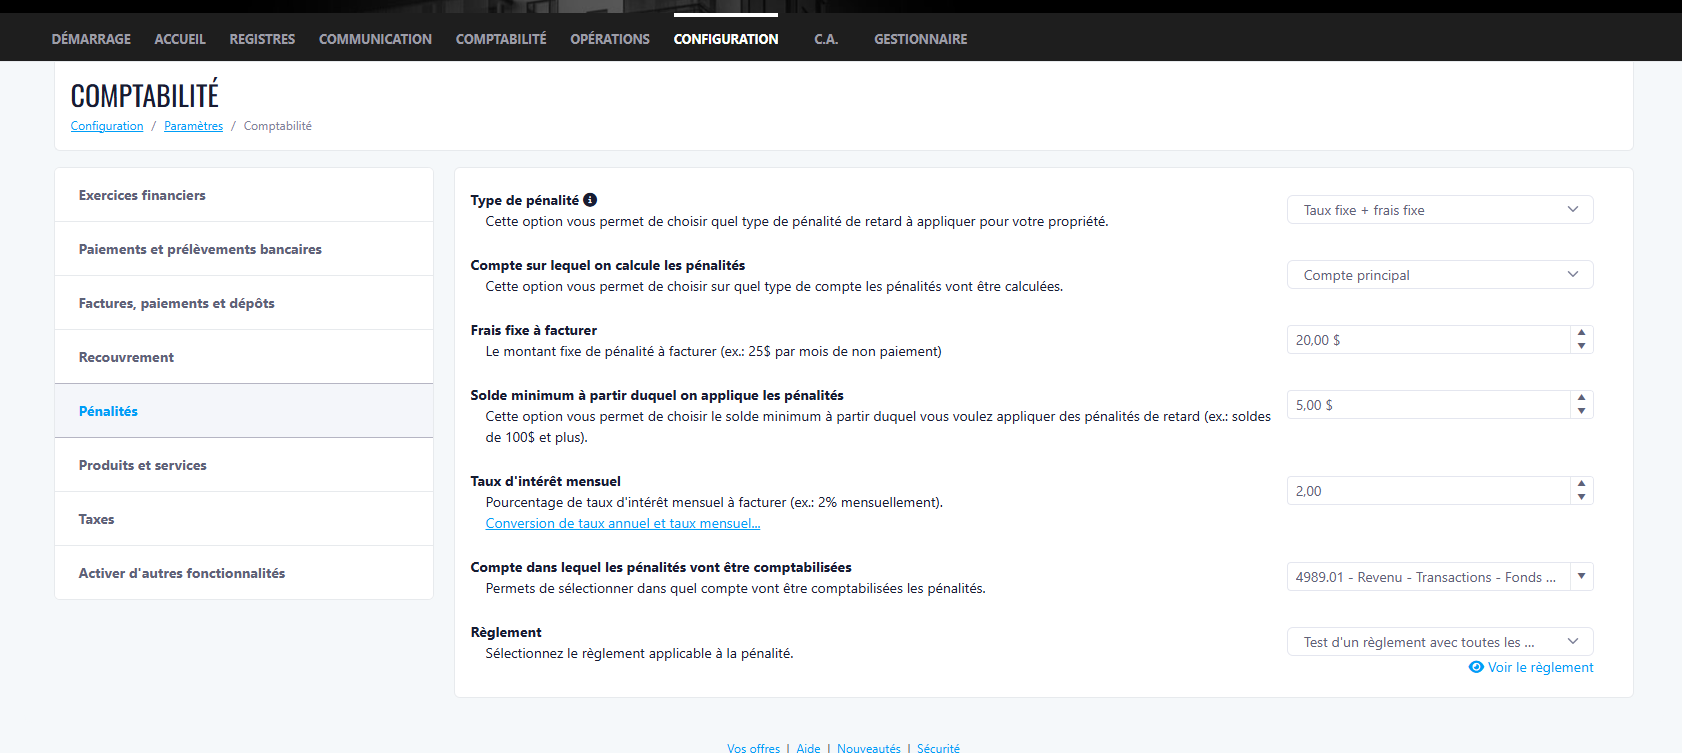Decrease the Frais fixe à facturer value
This screenshot has height=753, width=1682.
pyautogui.click(x=1581, y=346)
